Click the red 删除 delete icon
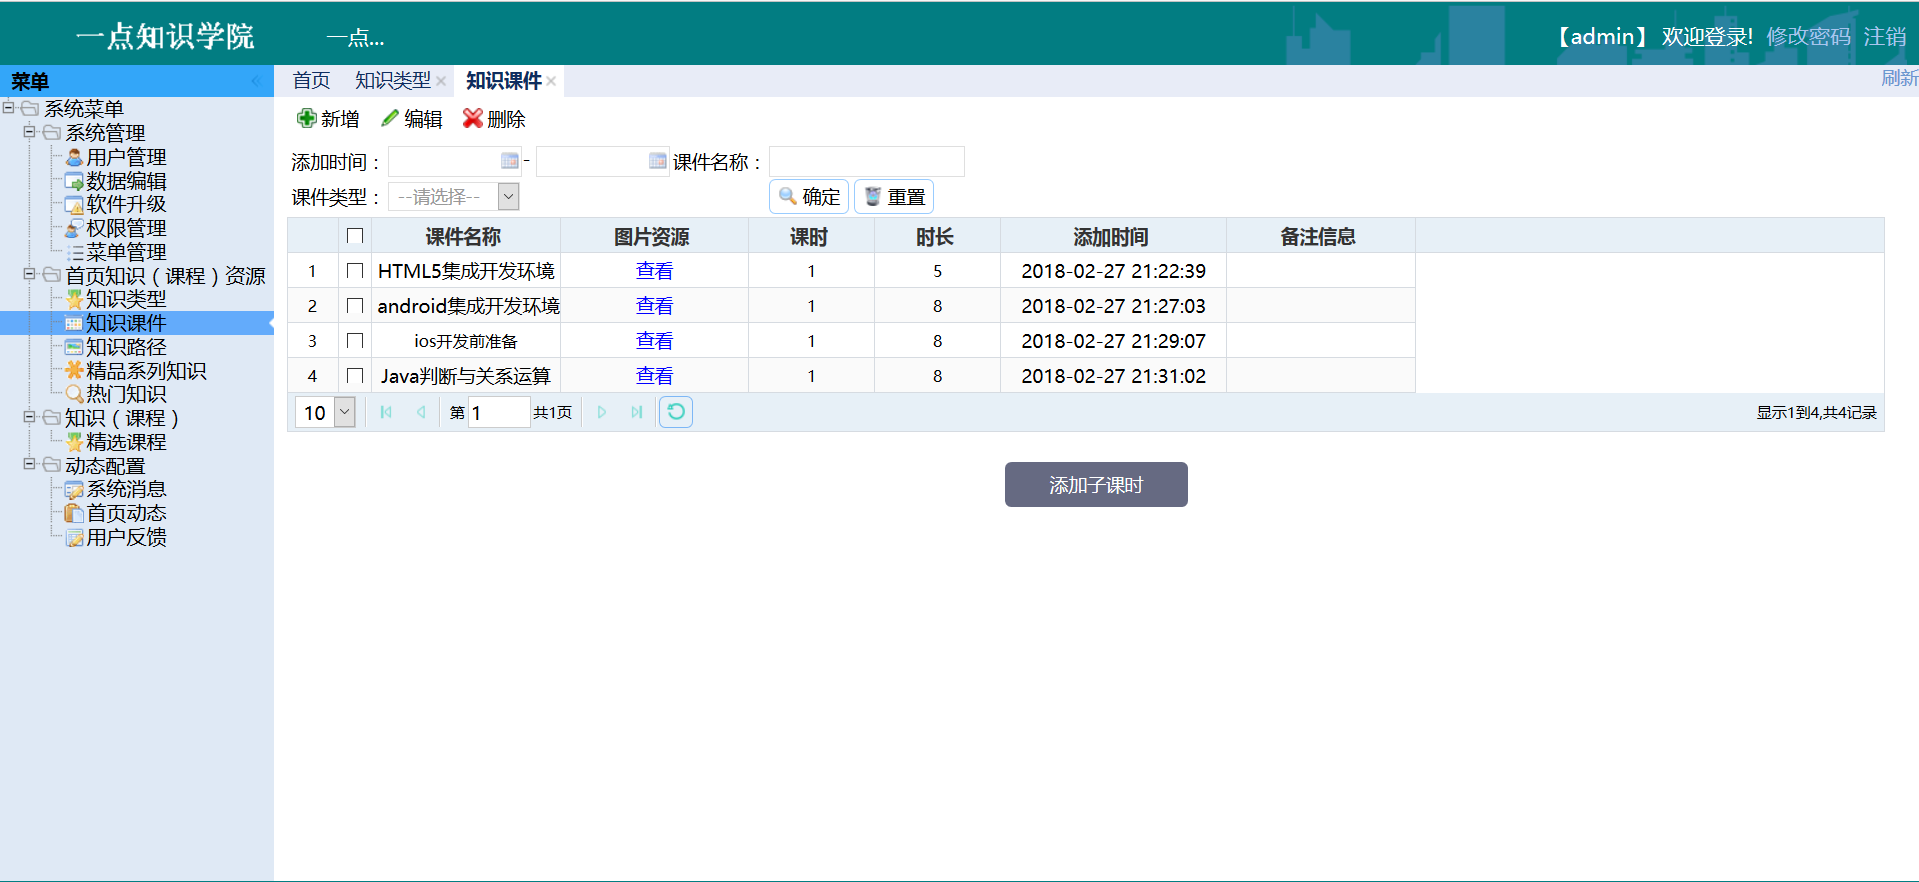1919x882 pixels. click(472, 119)
